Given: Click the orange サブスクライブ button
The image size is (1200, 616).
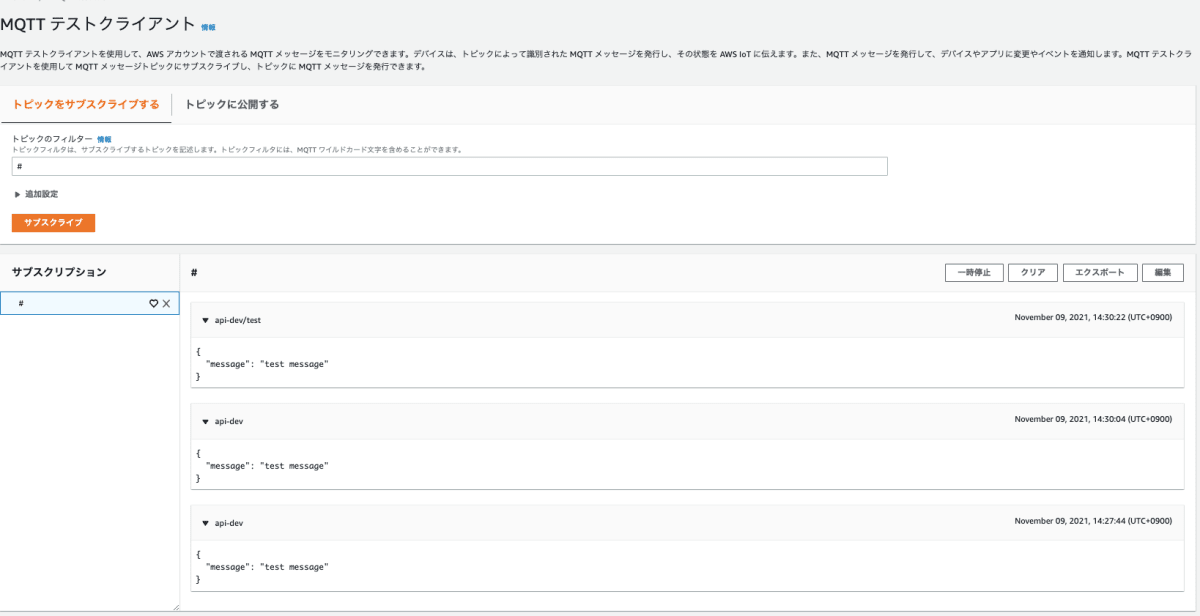Looking at the screenshot, I should 53,222.
